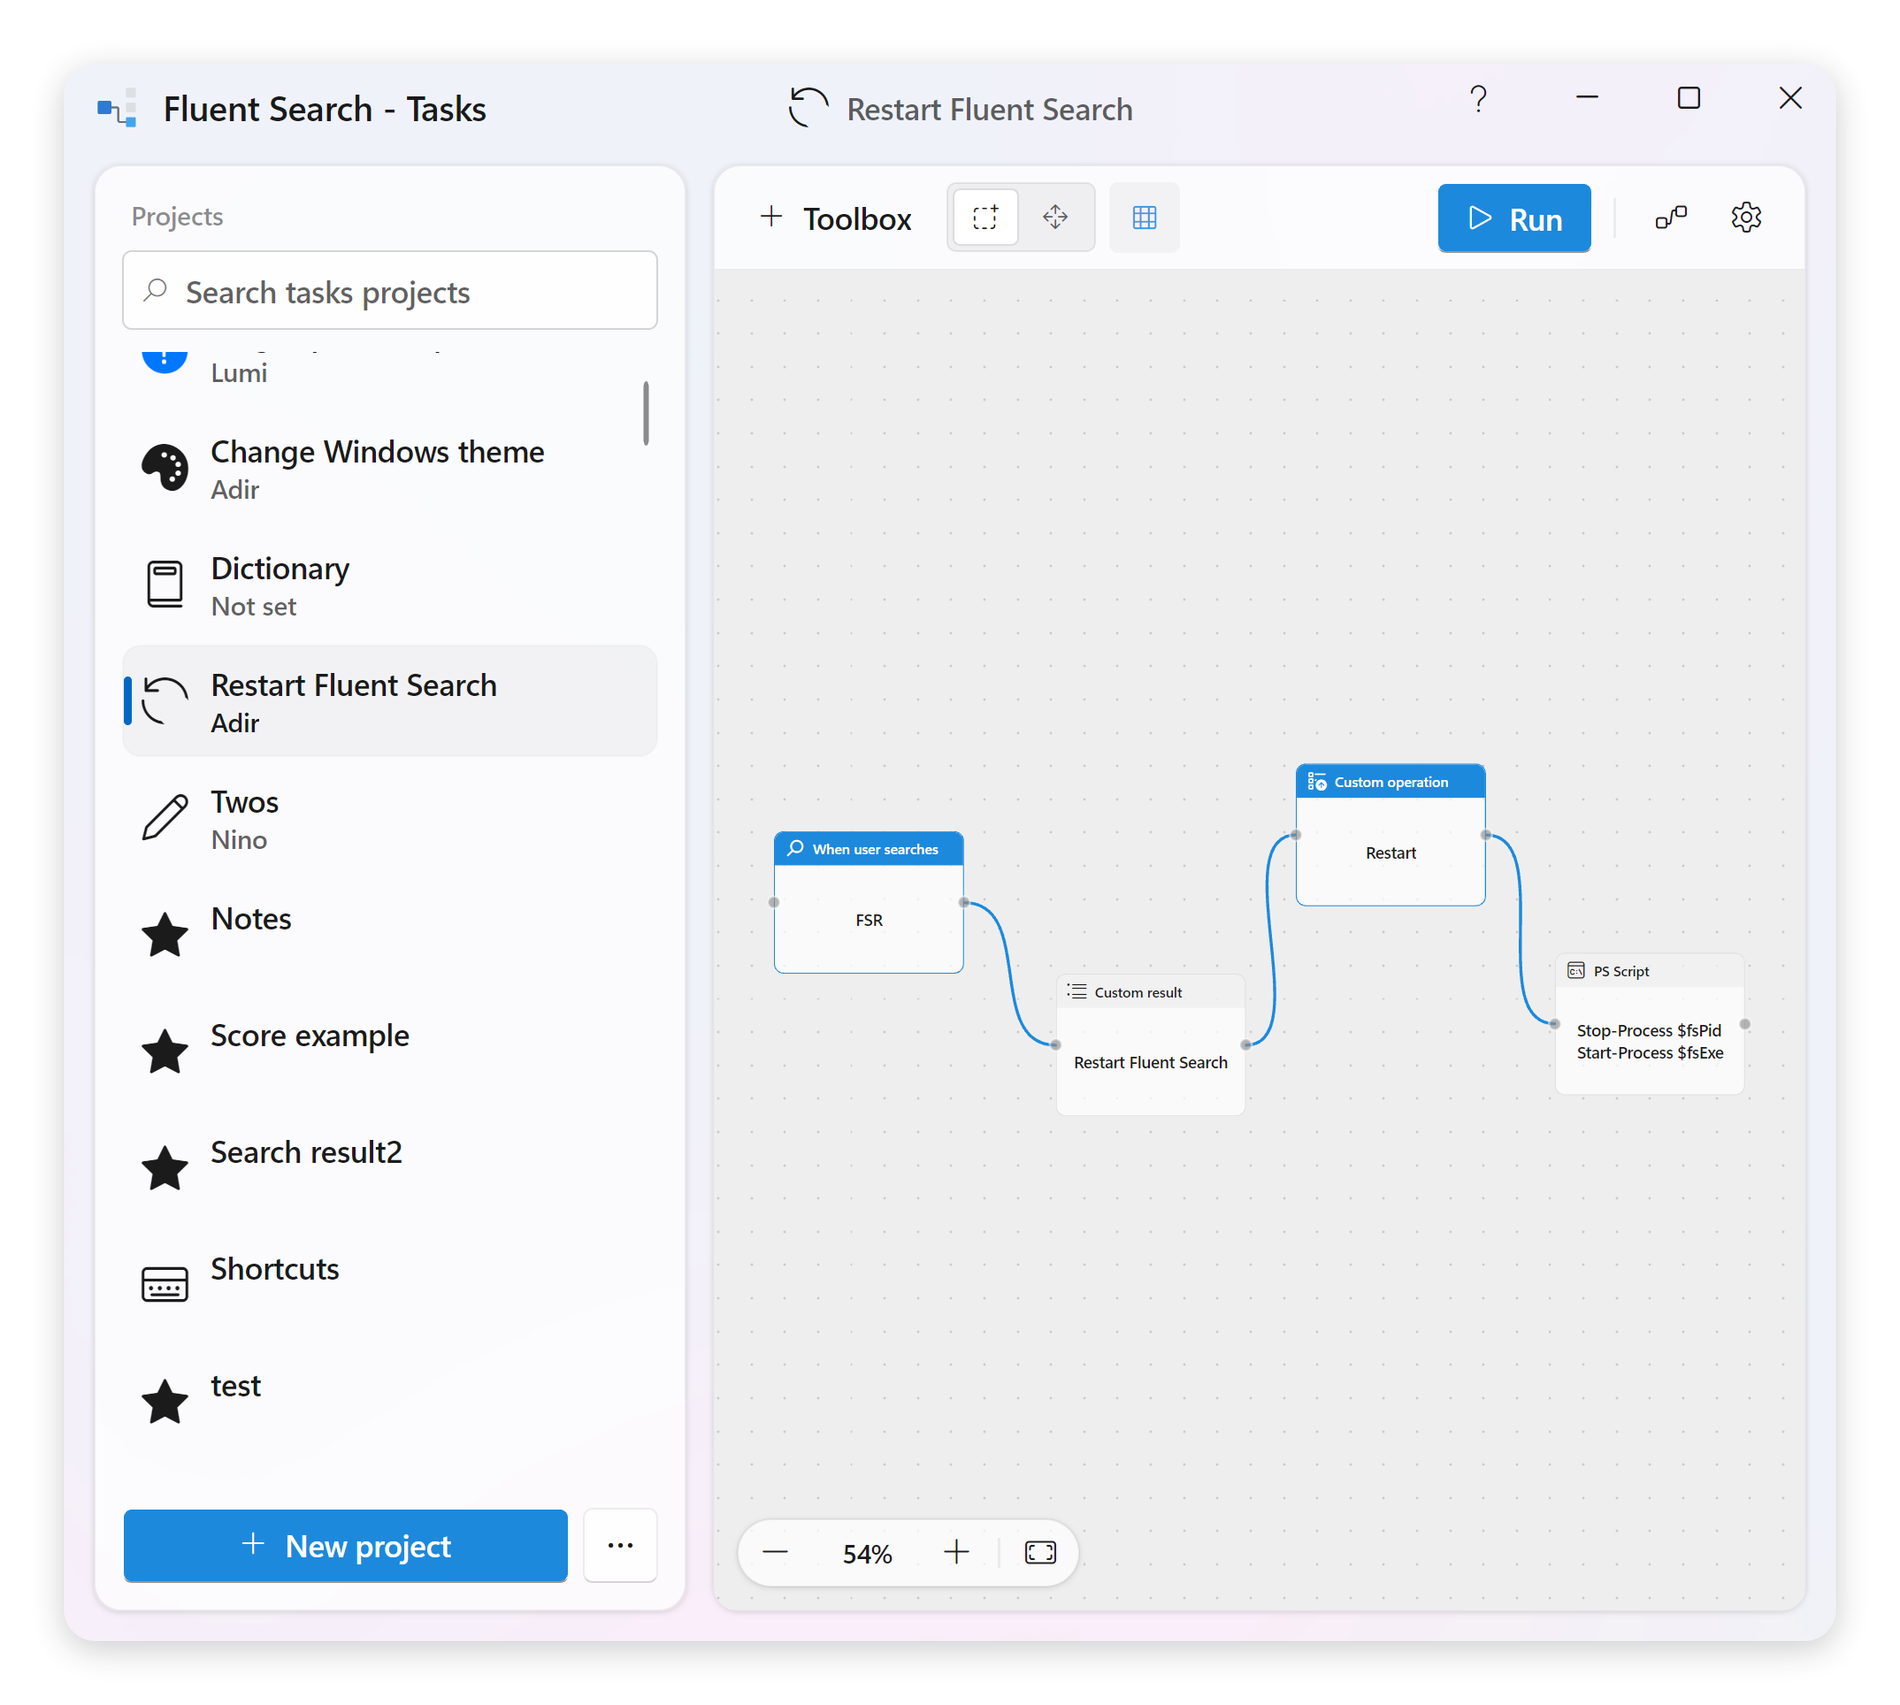
Task: Open the connections/variables icon next to Run
Action: pos(1670,217)
